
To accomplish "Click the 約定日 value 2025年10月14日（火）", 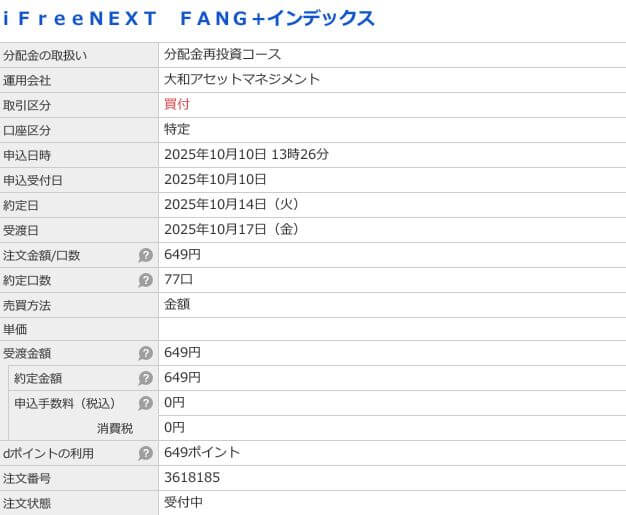I will point(232,204).
